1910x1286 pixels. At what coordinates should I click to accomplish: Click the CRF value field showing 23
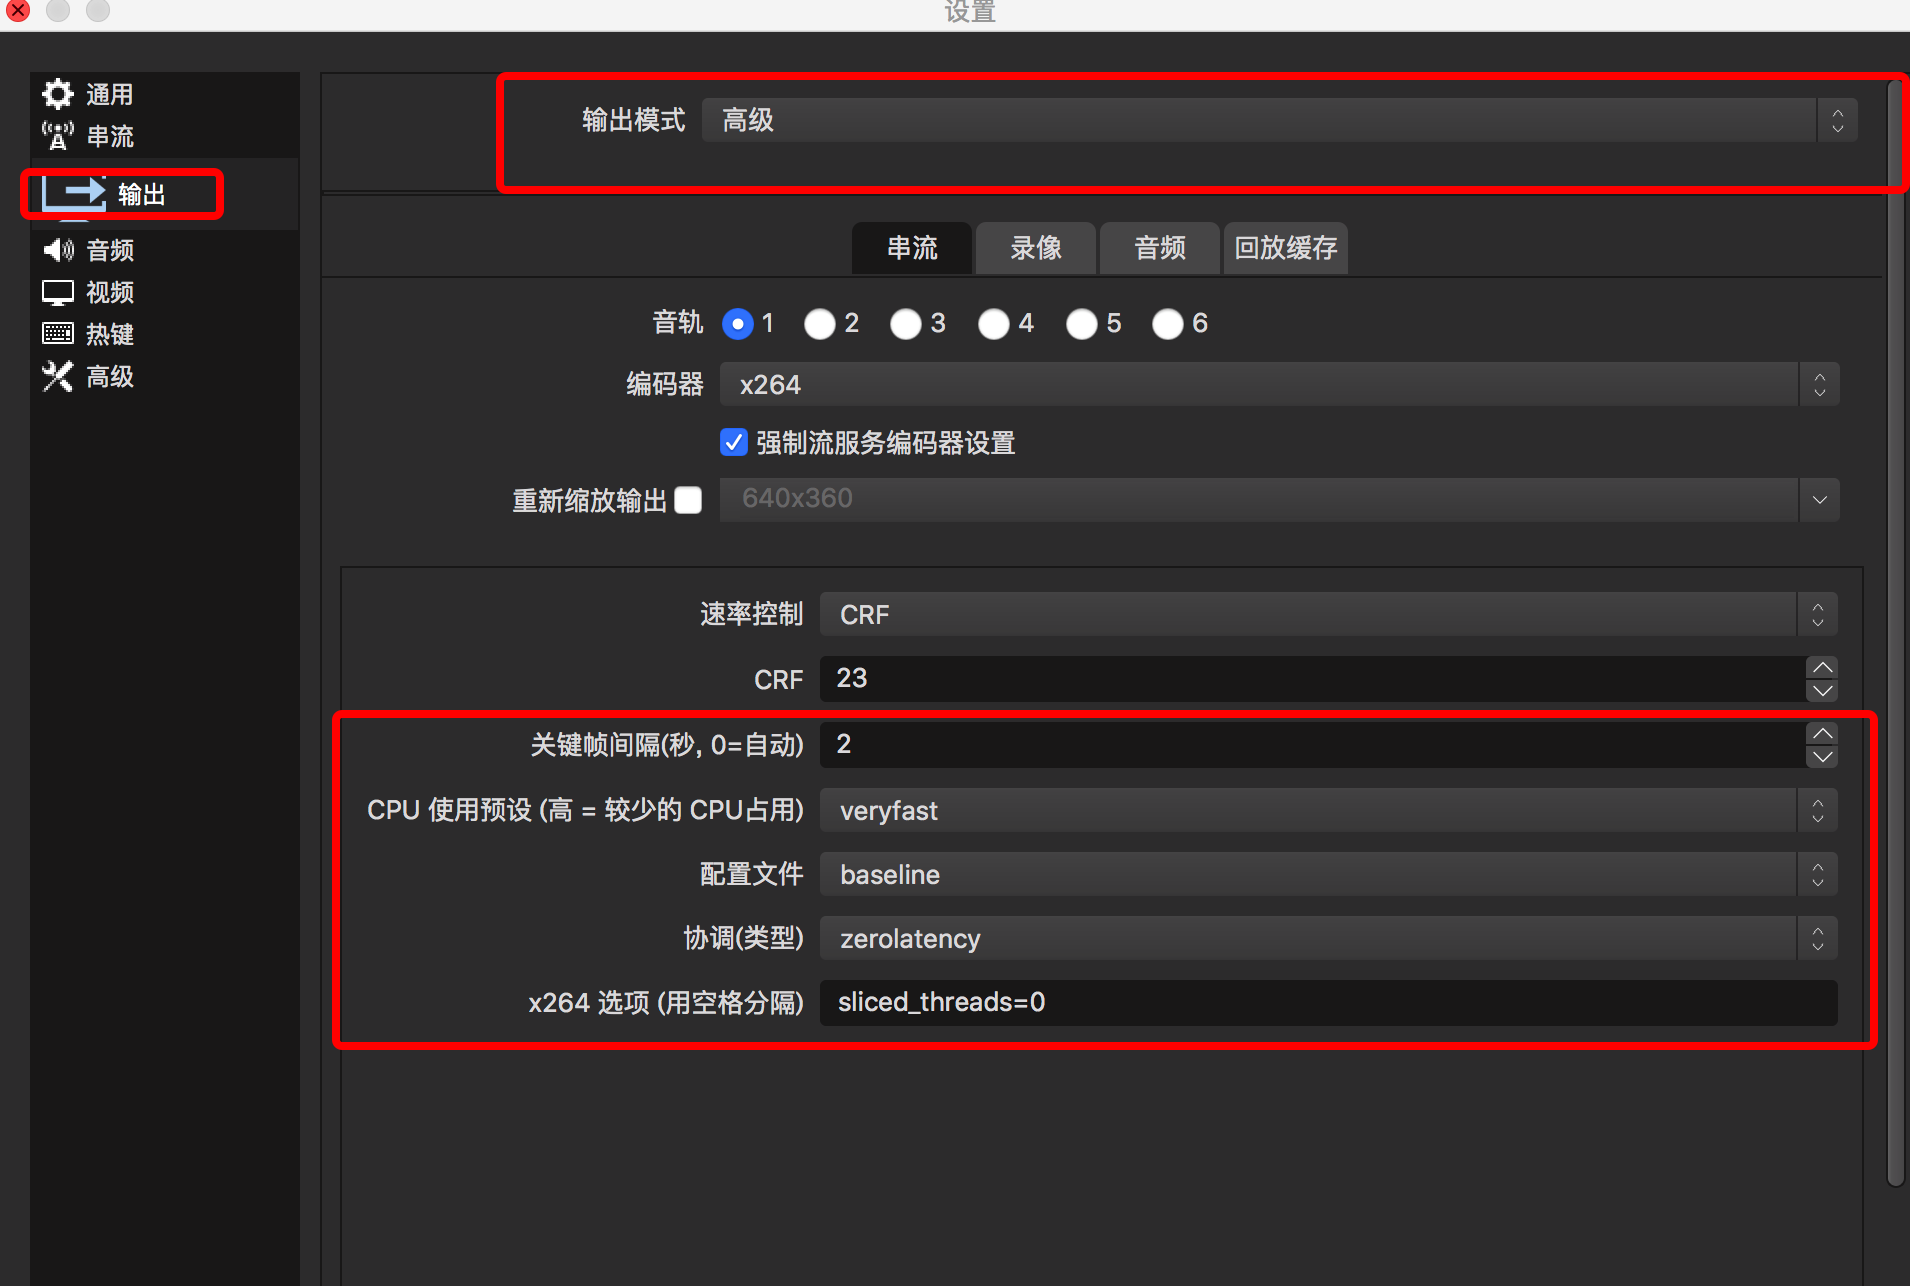click(x=1313, y=679)
